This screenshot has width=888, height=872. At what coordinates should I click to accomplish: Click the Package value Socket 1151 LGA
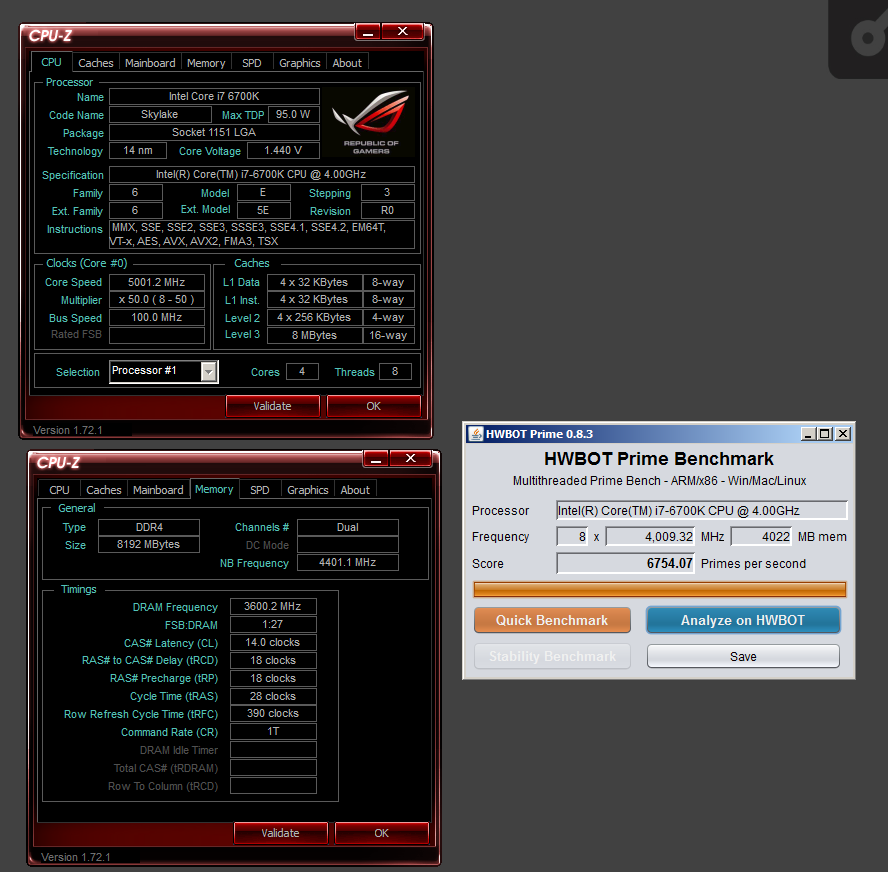(x=214, y=132)
